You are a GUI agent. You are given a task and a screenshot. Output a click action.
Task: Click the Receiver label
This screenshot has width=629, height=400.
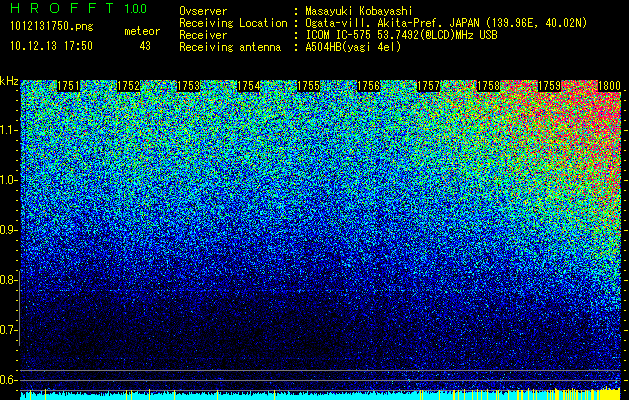[203, 35]
